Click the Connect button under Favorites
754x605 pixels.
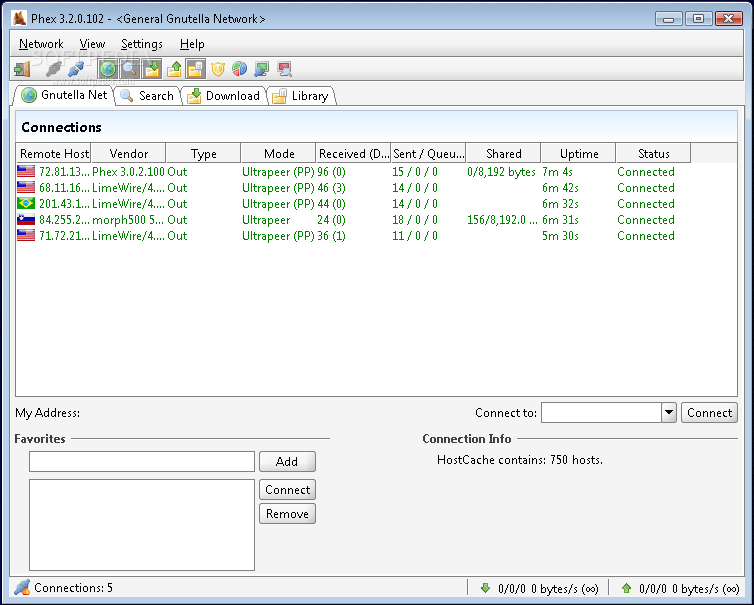click(x=287, y=490)
